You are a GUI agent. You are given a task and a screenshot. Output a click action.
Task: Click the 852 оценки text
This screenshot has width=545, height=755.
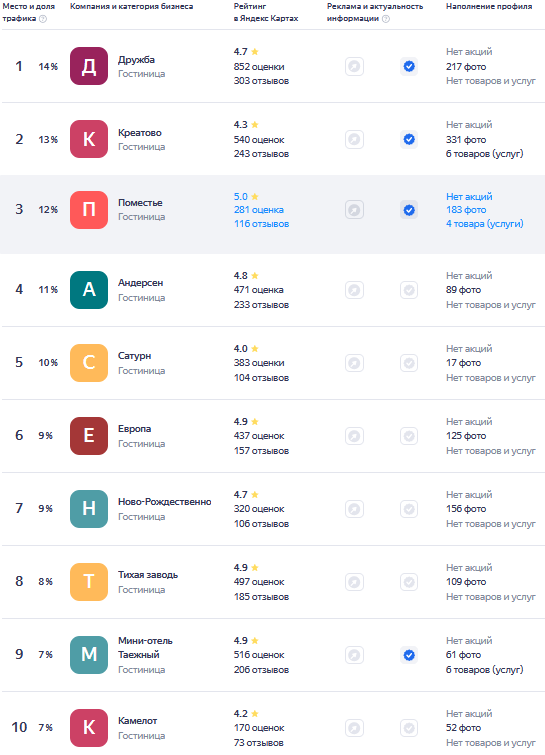pos(259,67)
